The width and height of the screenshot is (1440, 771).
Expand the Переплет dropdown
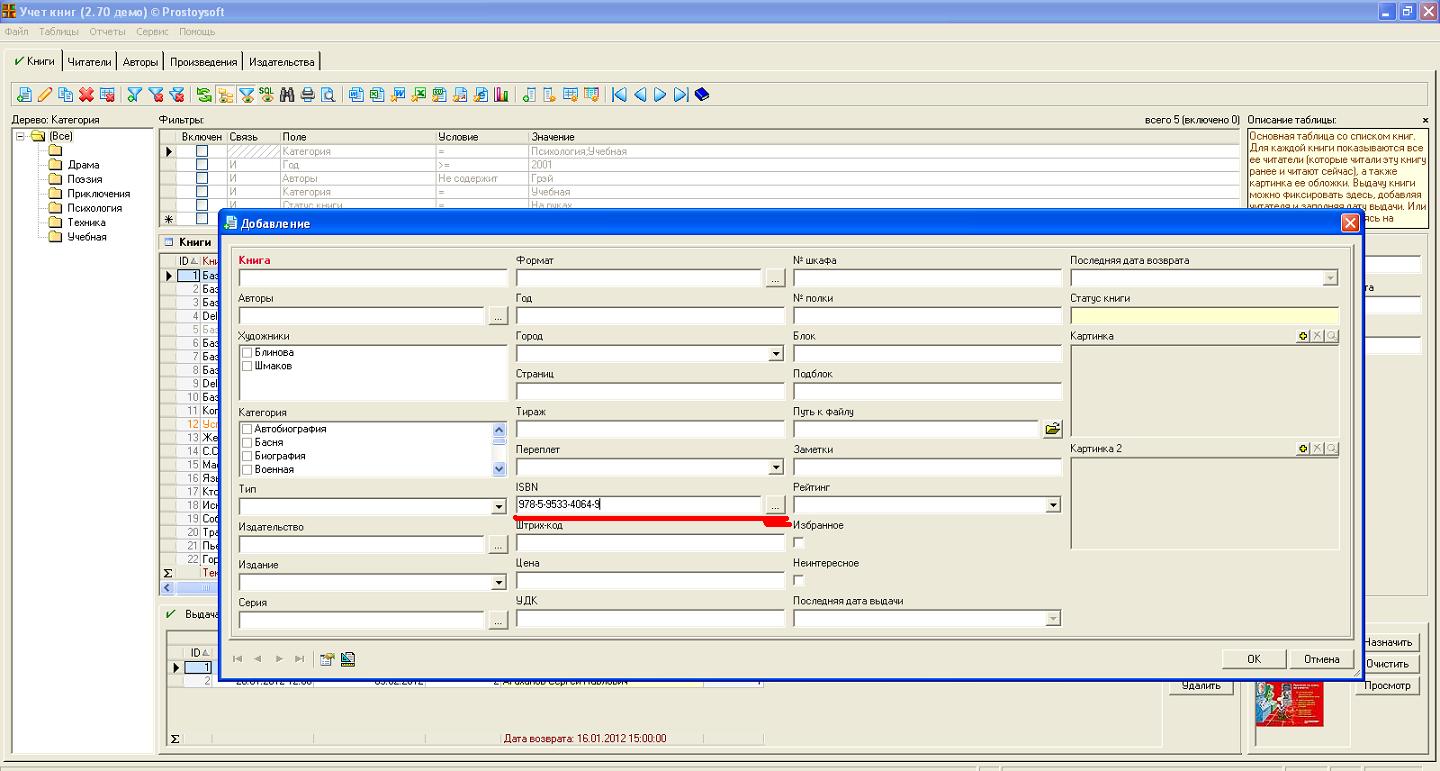pyautogui.click(x=776, y=467)
